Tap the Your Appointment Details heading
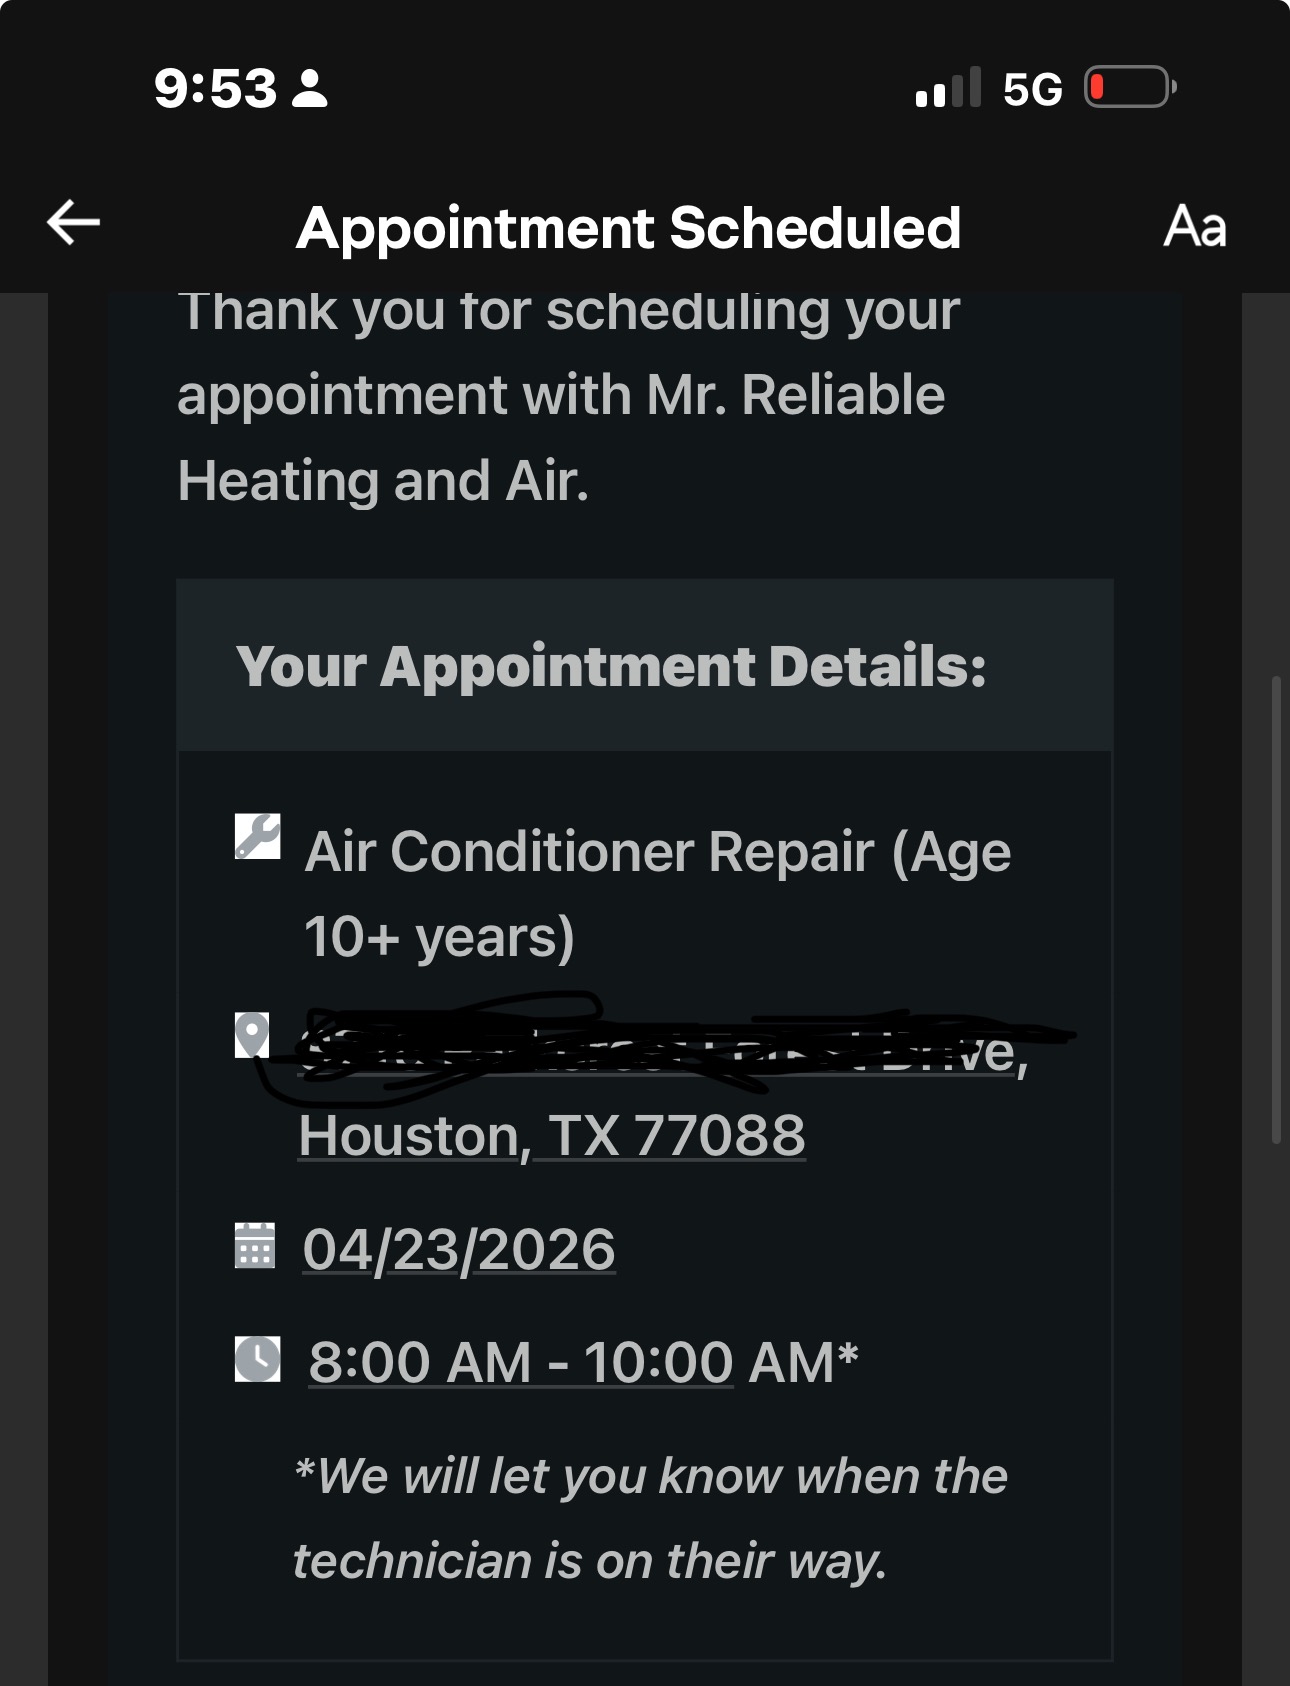Image resolution: width=1290 pixels, height=1686 pixels. [x=611, y=666]
